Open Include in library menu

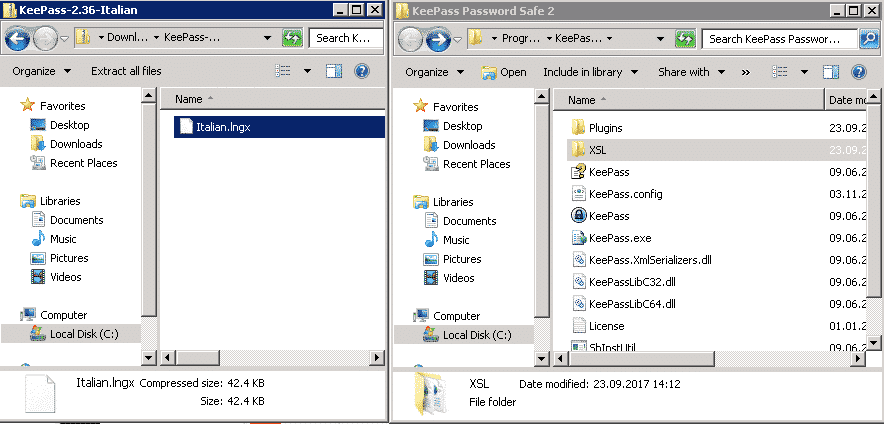590,72
